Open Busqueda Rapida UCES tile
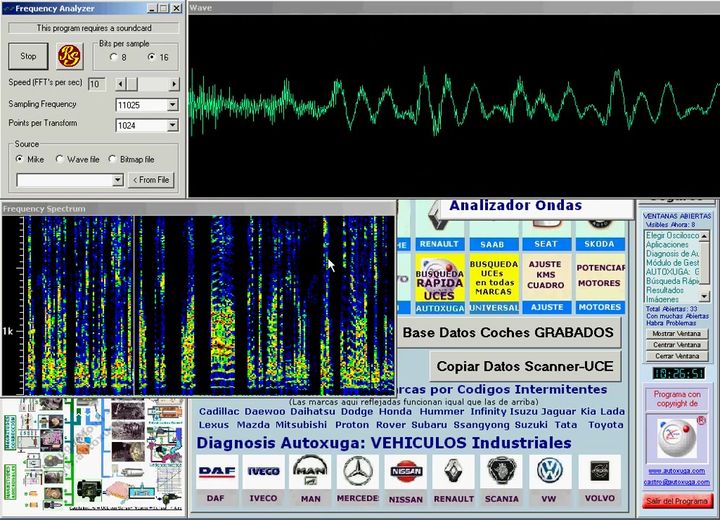This screenshot has width=720, height=520. [x=439, y=278]
